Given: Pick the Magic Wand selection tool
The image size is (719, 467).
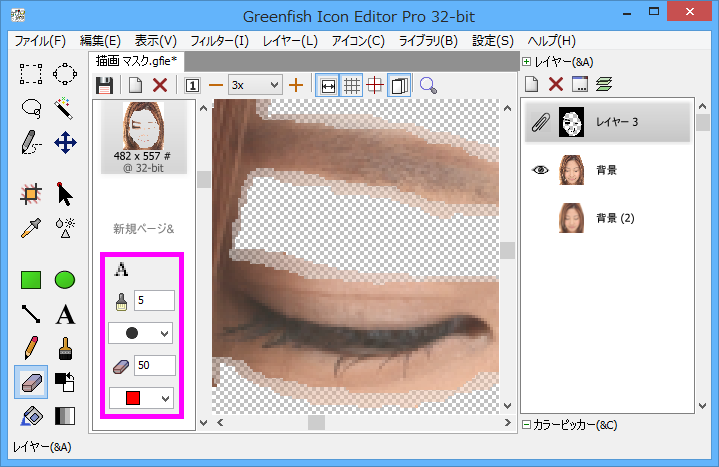Looking at the screenshot, I should pyautogui.click(x=65, y=108).
